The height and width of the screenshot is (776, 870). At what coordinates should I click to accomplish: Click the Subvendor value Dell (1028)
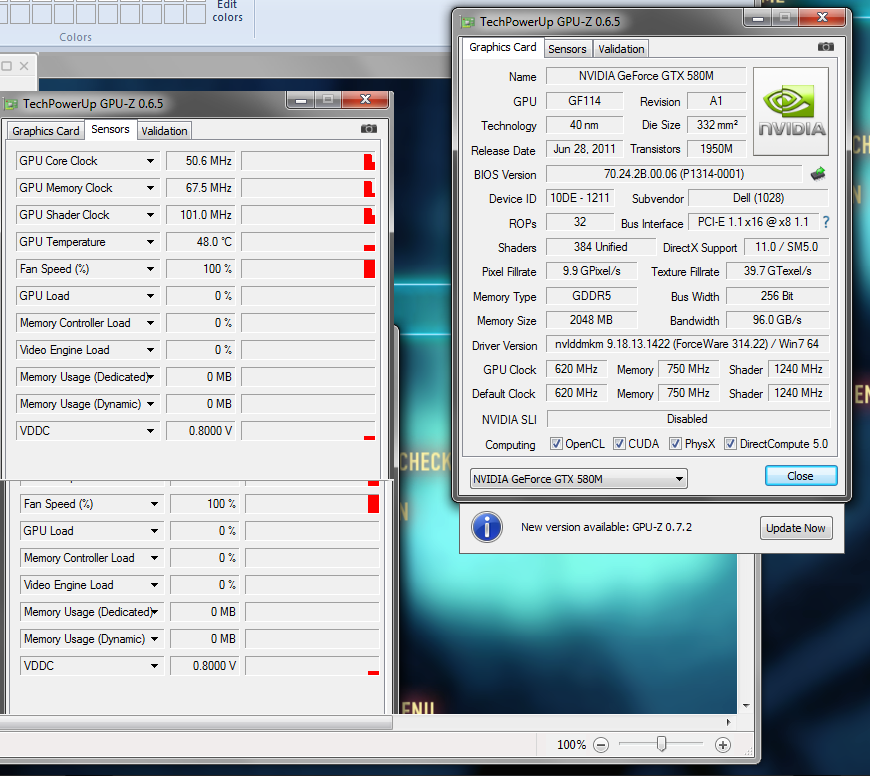point(758,198)
